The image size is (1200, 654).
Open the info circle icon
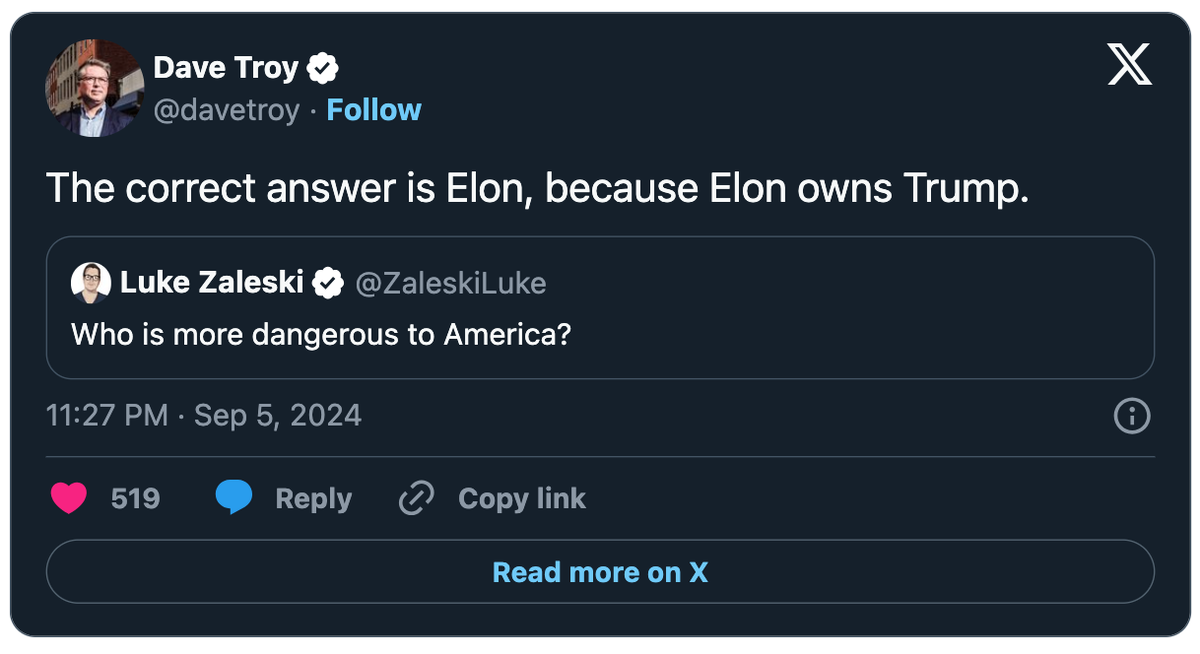coord(1132,416)
